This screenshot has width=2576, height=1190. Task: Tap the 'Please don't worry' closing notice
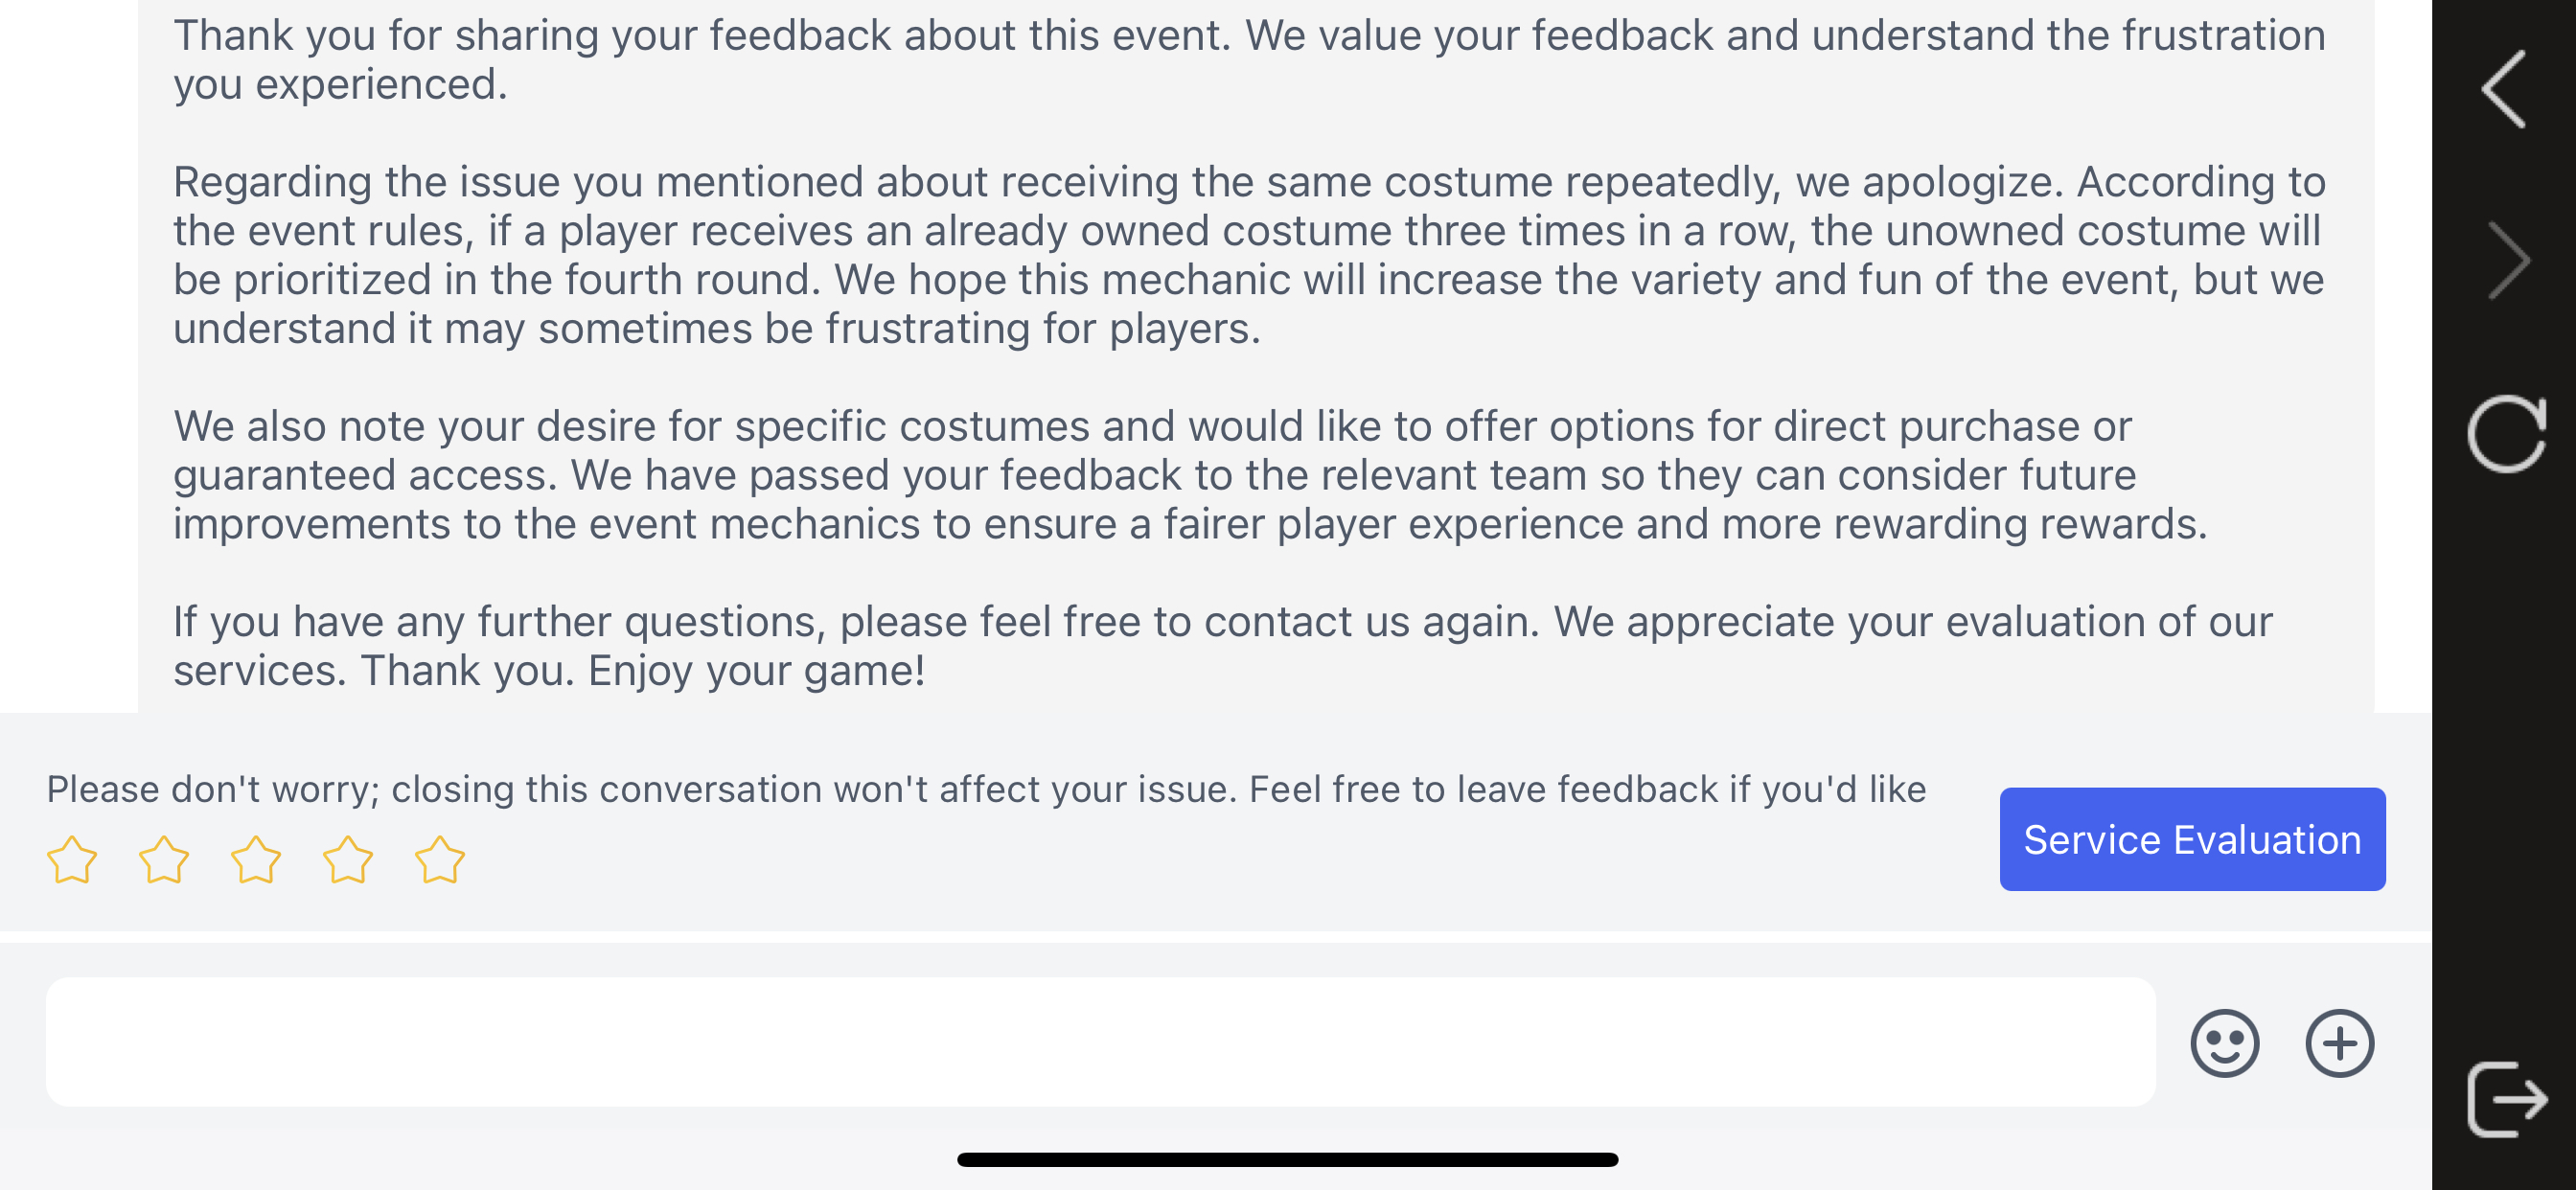986,789
